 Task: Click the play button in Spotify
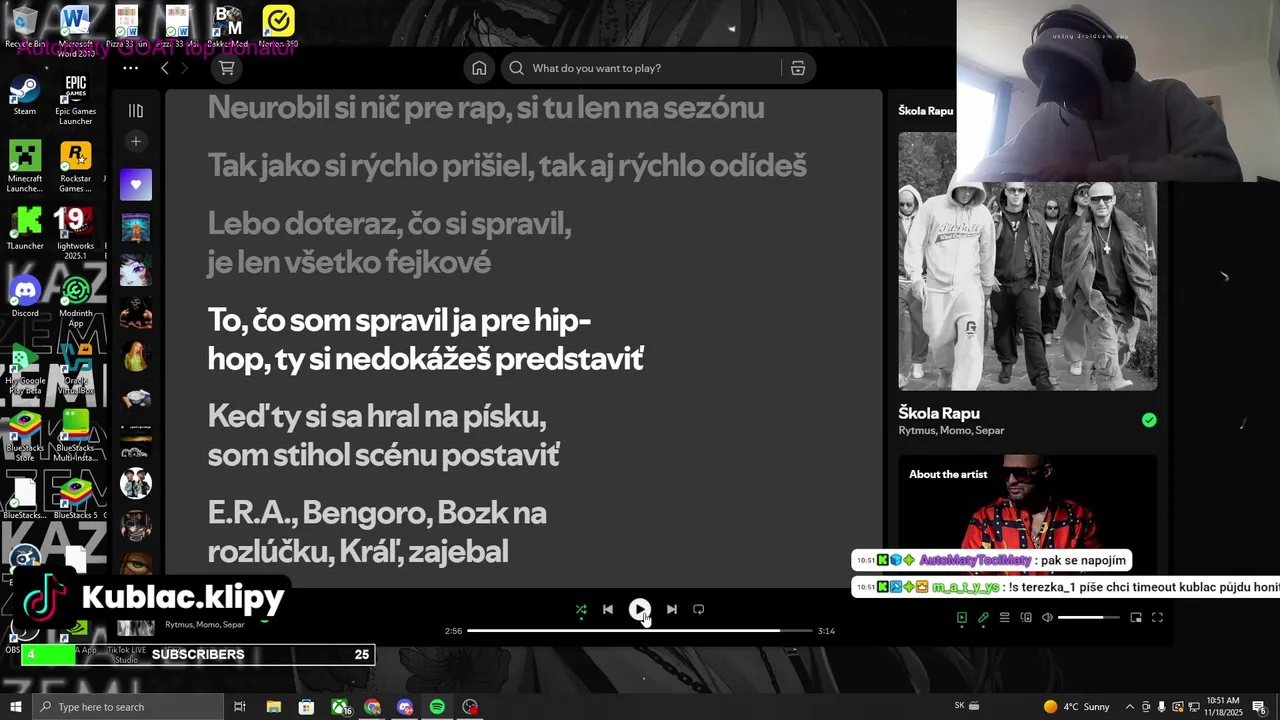click(640, 609)
